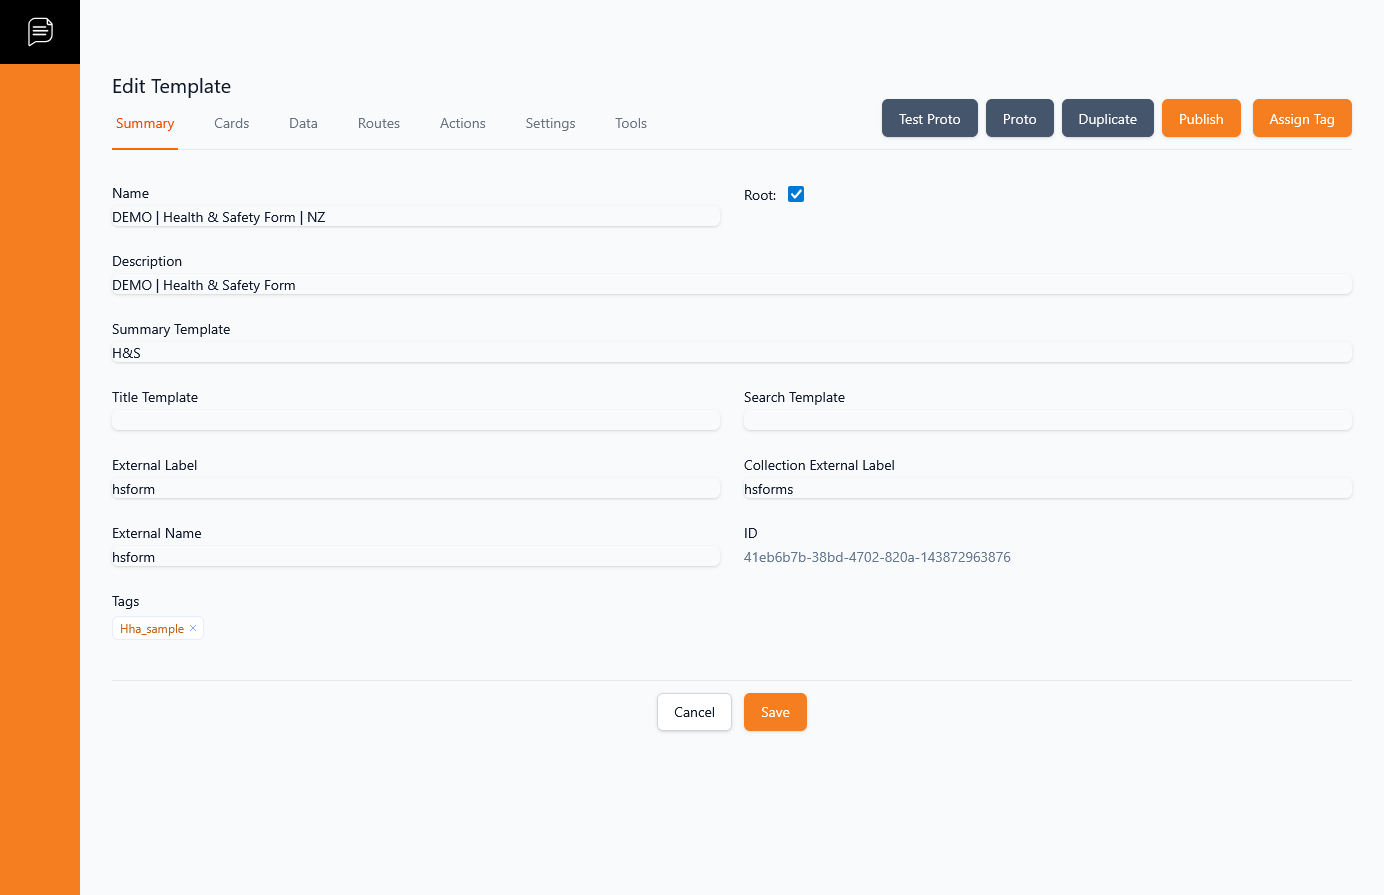
Task: Duplicate this template
Action: [1107, 118]
